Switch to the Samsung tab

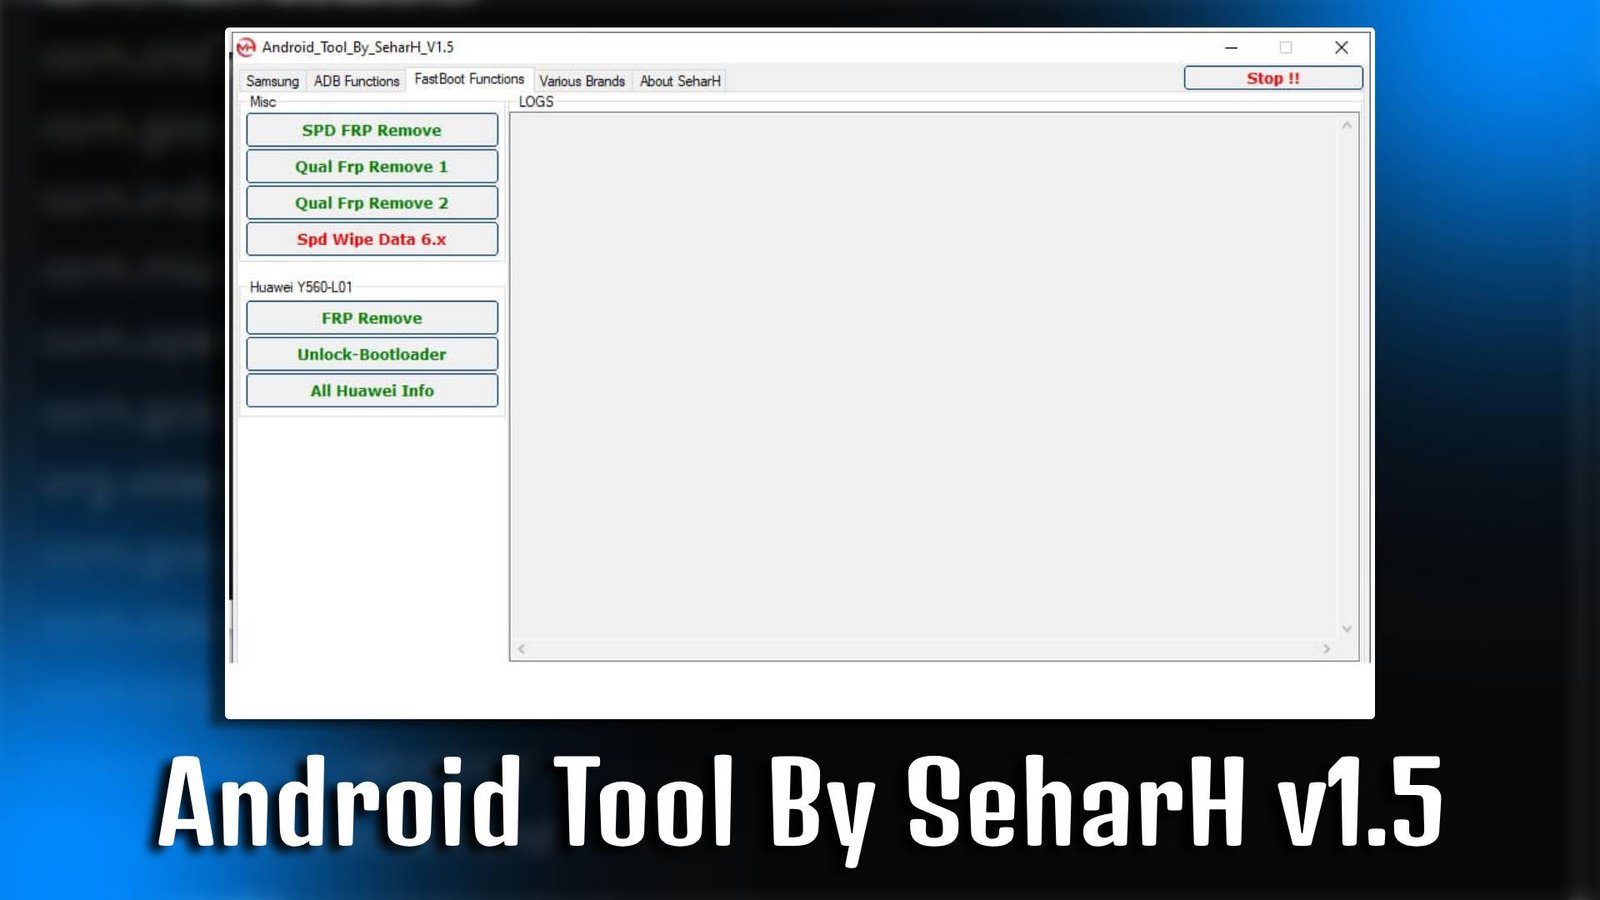pyautogui.click(x=272, y=81)
